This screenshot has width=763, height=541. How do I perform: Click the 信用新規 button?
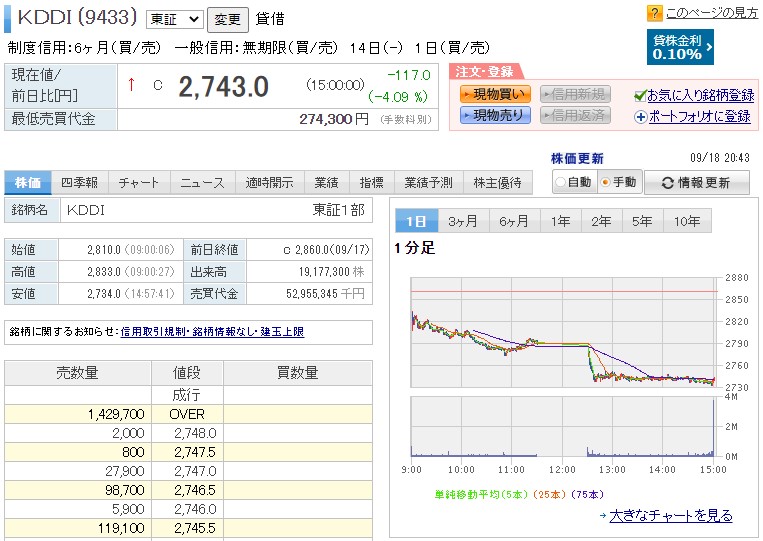(x=575, y=94)
